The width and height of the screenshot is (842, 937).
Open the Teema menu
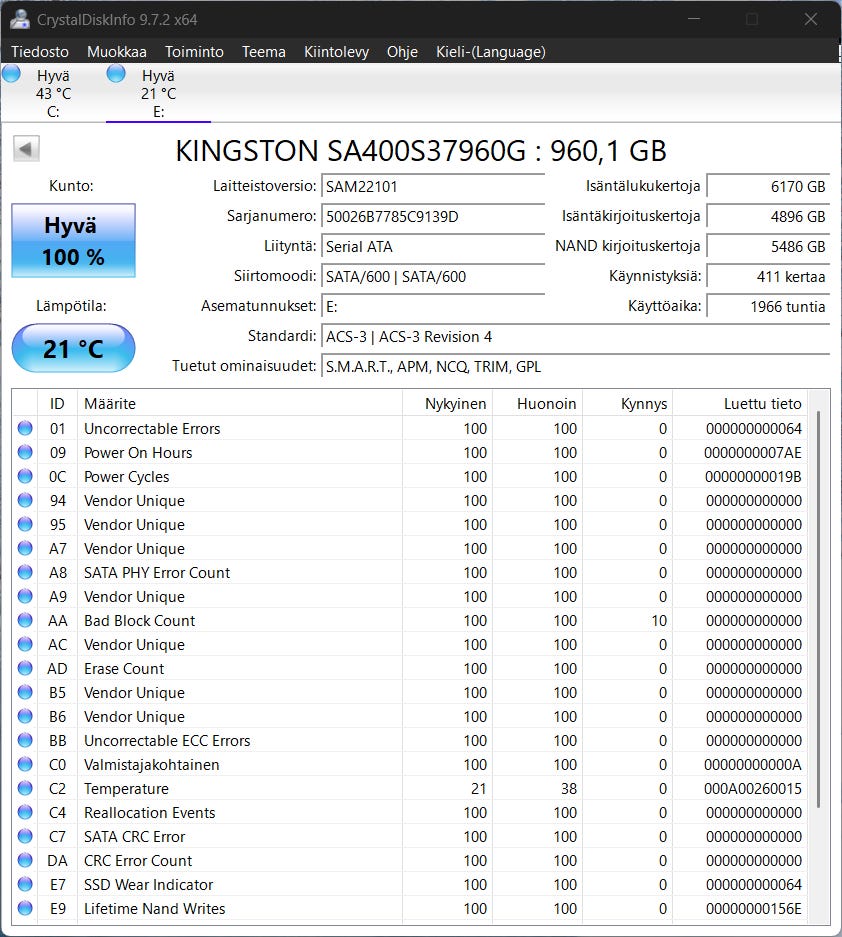click(264, 52)
